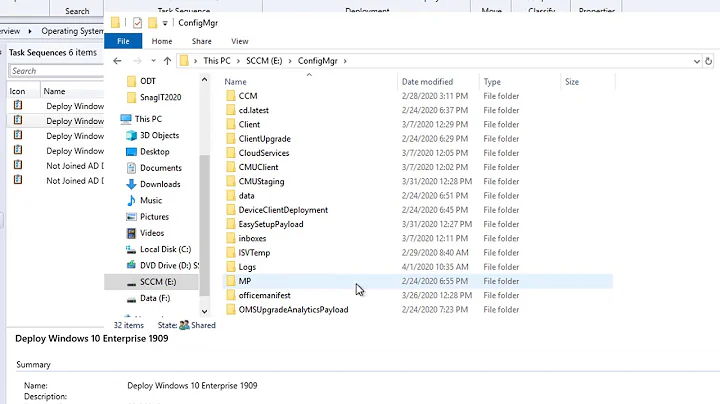Refresh the ConfigMgr folder view
Viewport: 720px width, 404px height.
709,61
